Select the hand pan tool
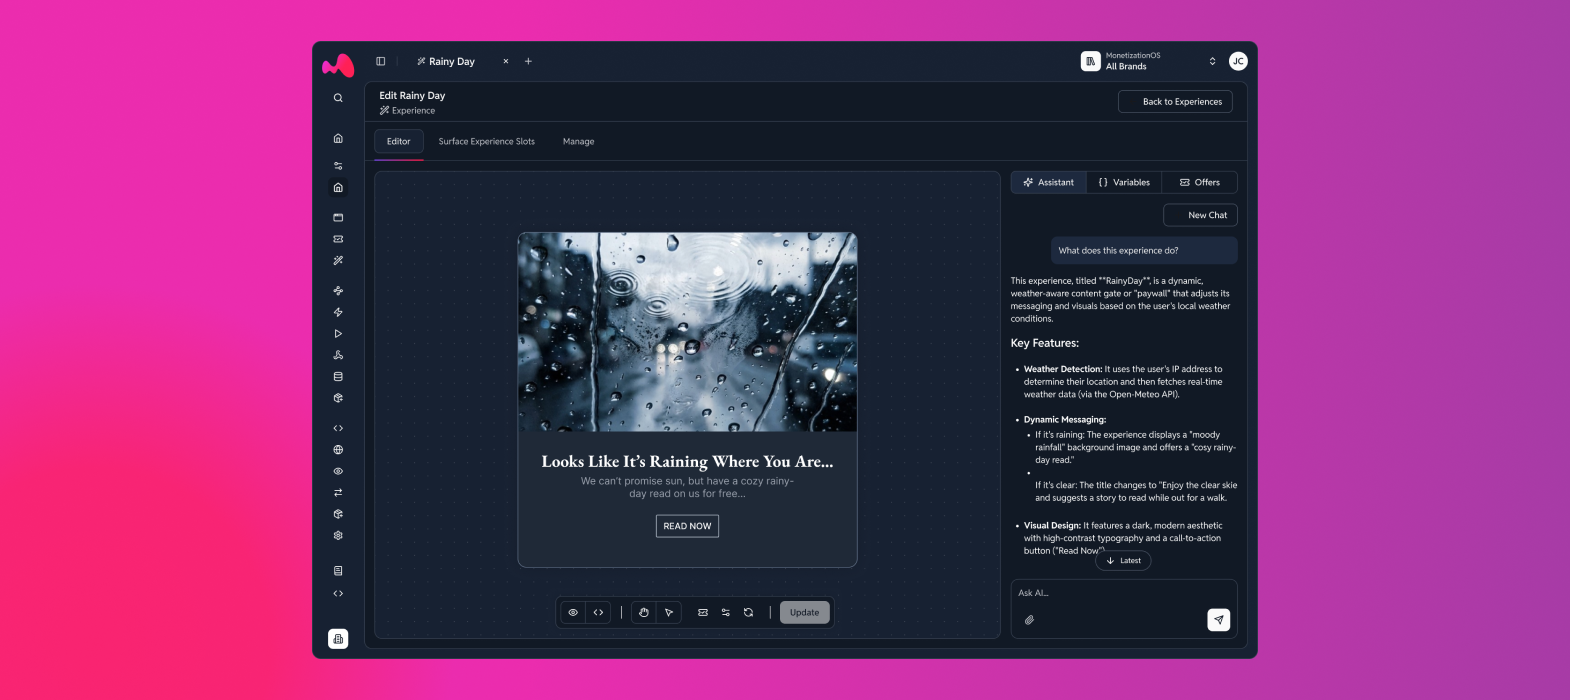 click(x=644, y=612)
